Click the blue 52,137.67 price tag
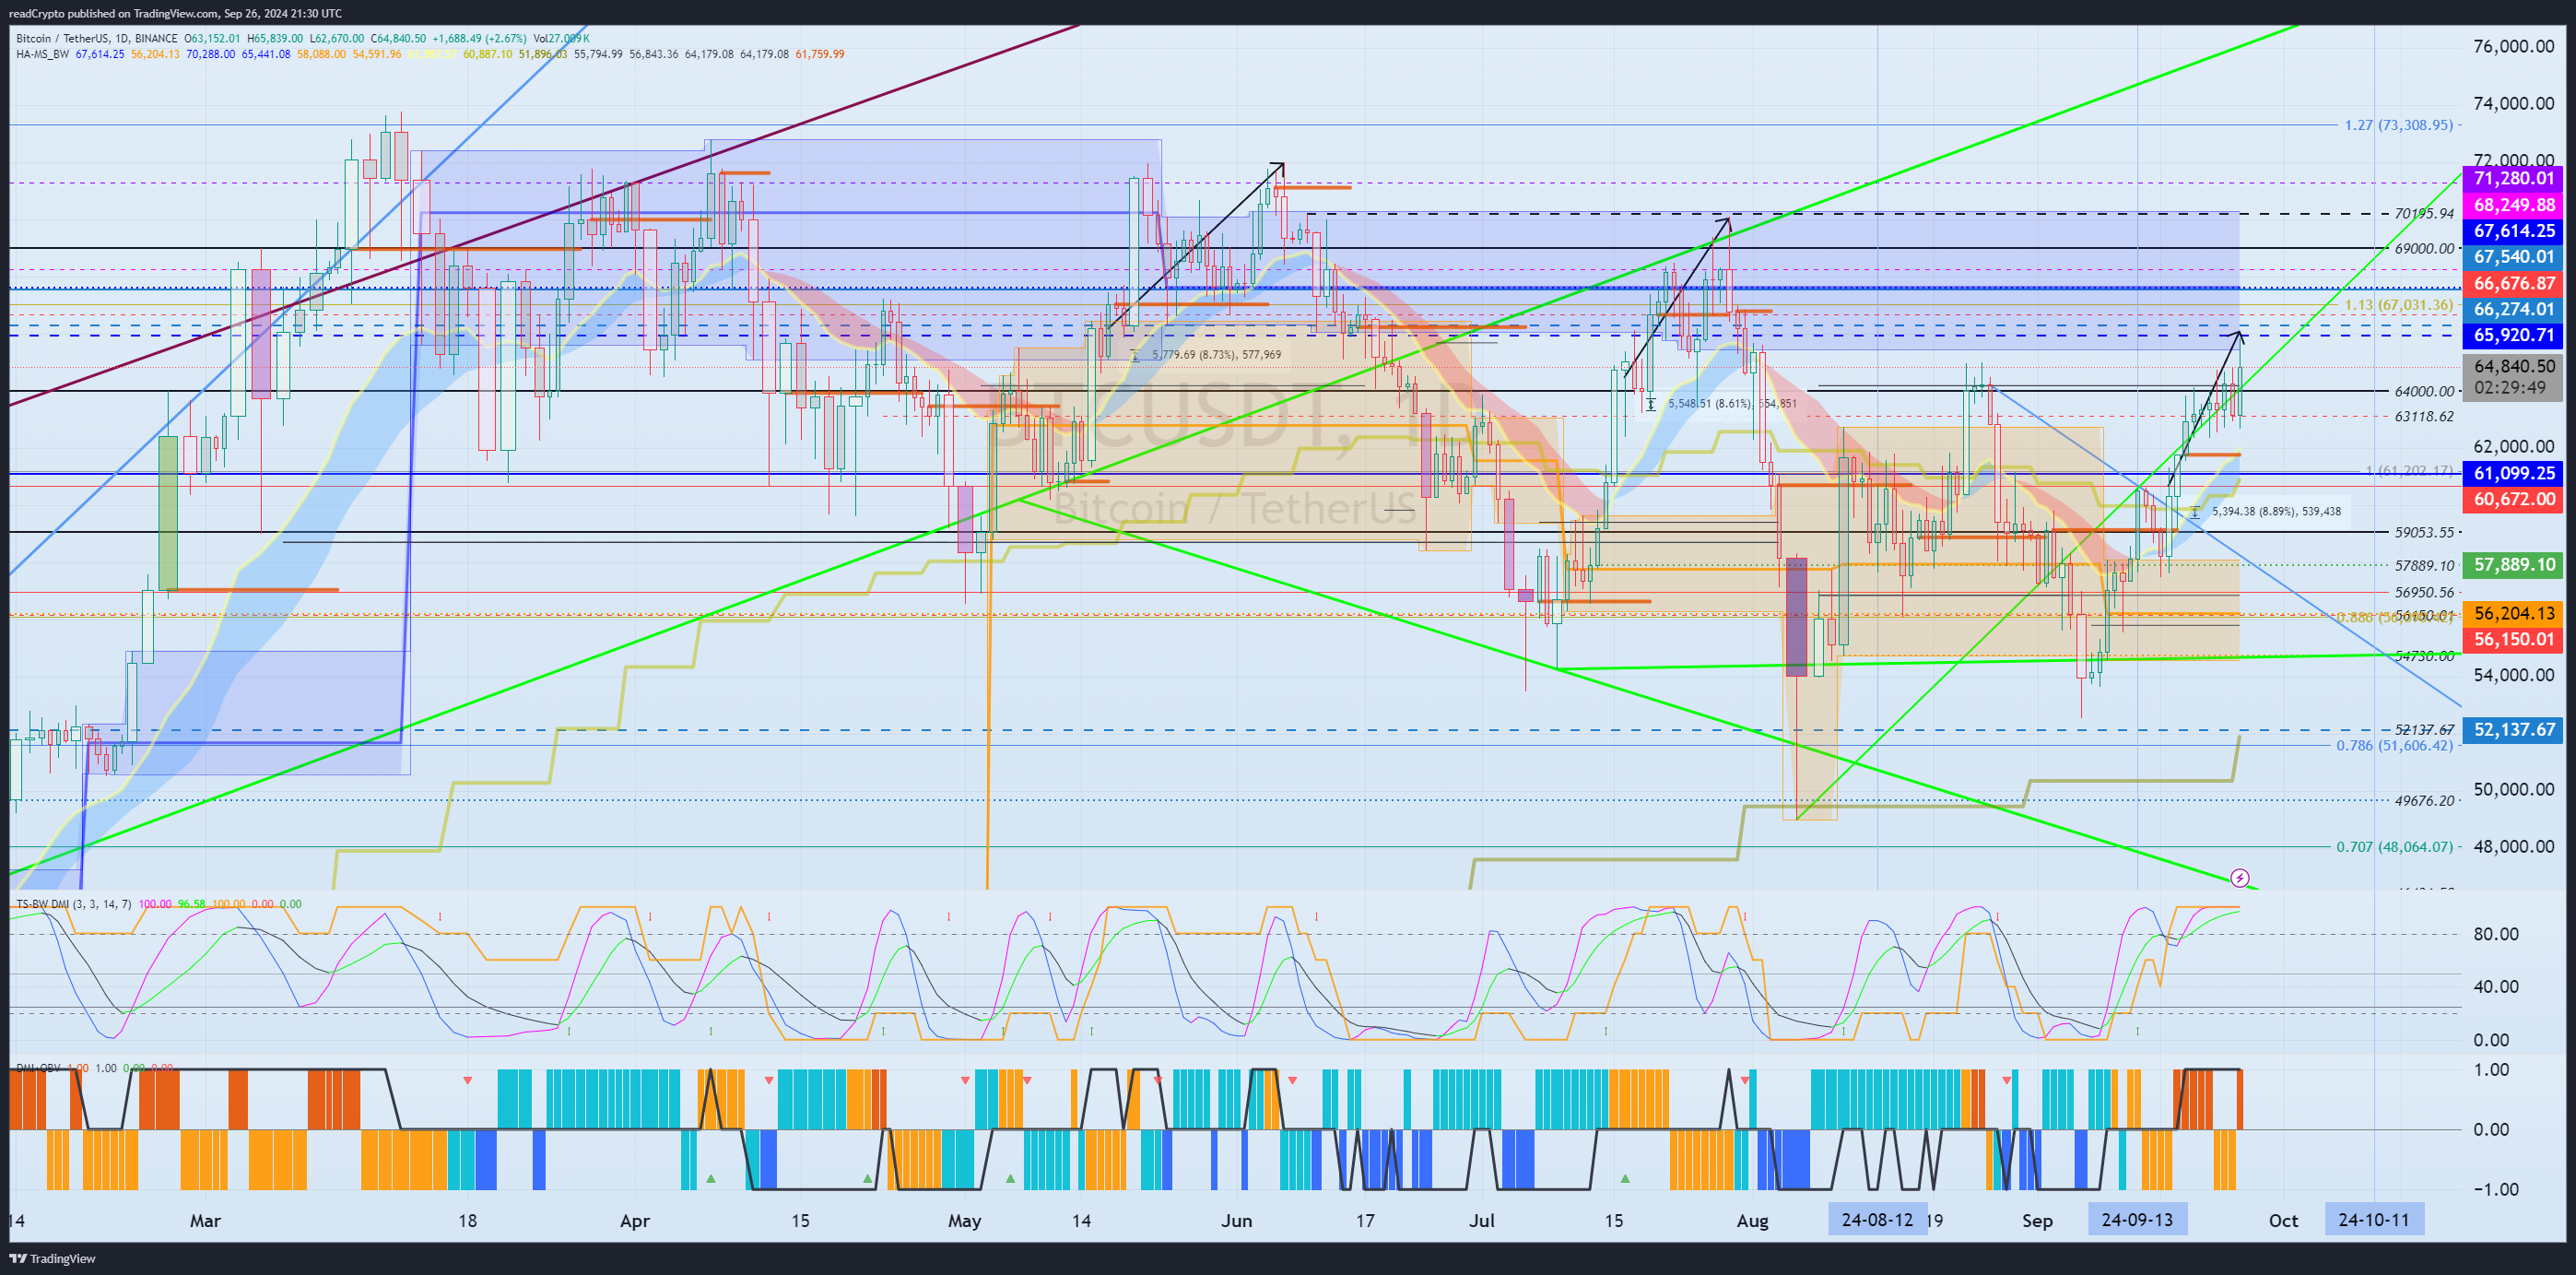The width and height of the screenshot is (2576, 1275). [2513, 730]
